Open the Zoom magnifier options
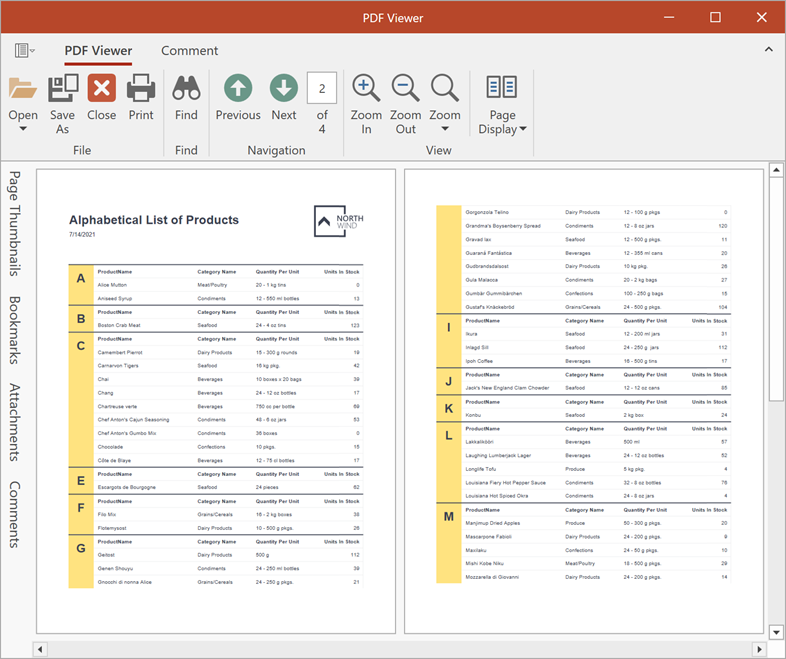This screenshot has width=786, height=659. pos(445,88)
